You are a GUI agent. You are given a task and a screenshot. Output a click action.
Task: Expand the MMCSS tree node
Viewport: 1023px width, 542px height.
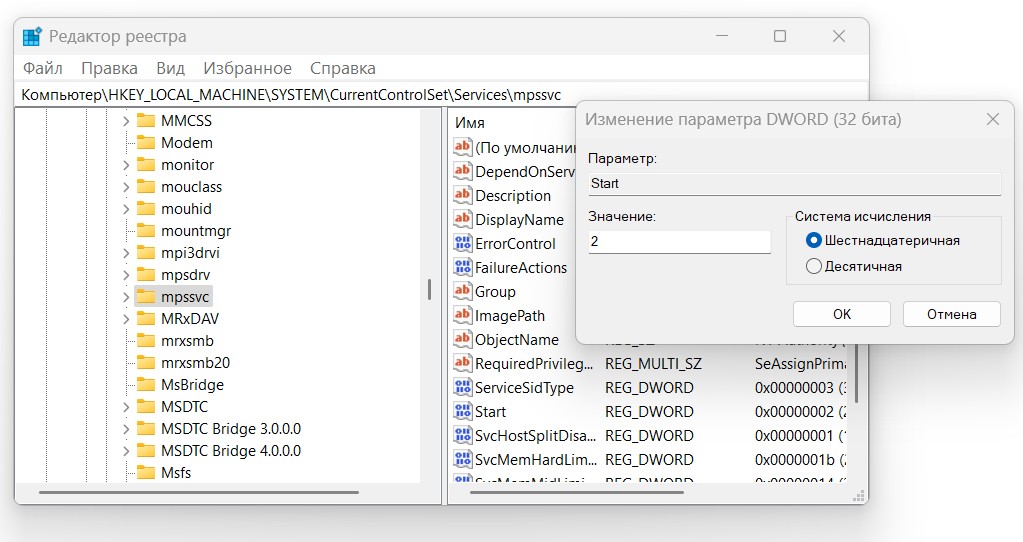[126, 121]
